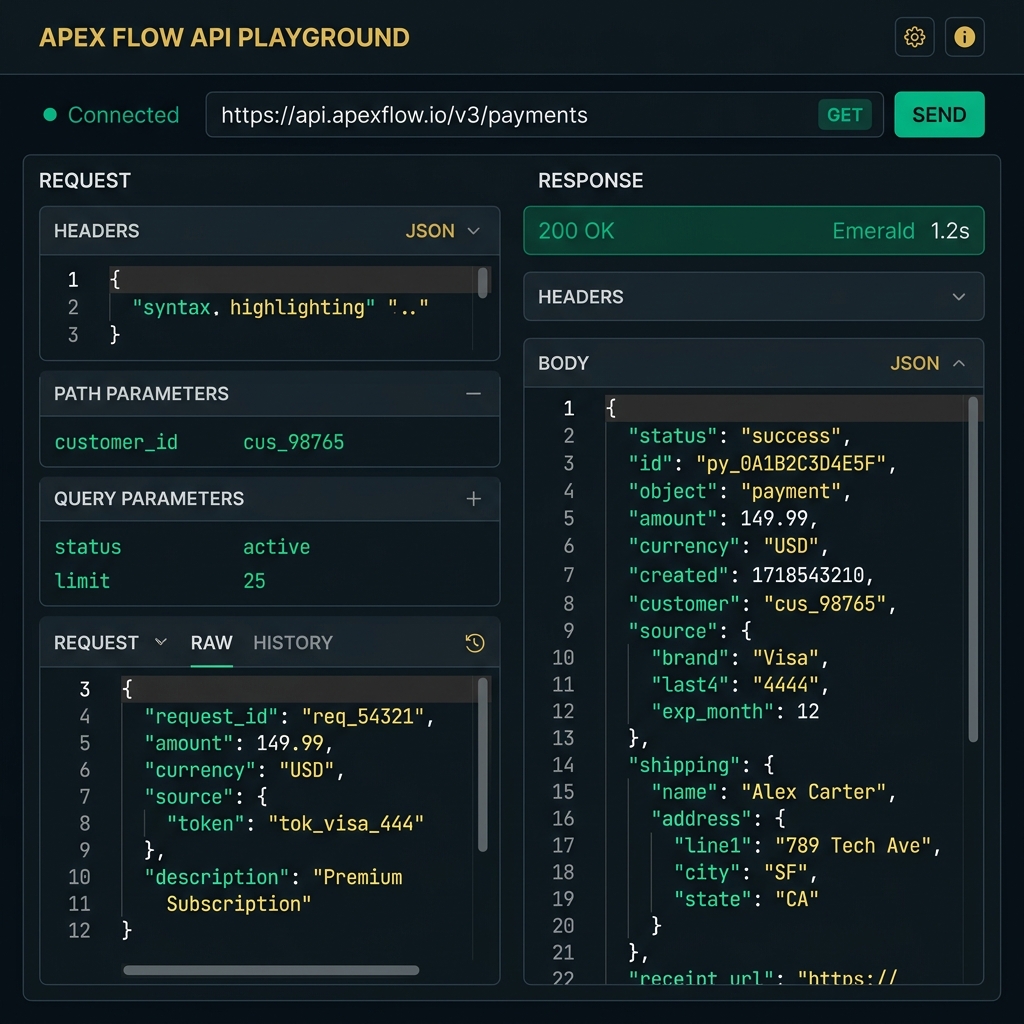Click the green Connected status dot
This screenshot has height=1024, width=1024.
(50, 115)
